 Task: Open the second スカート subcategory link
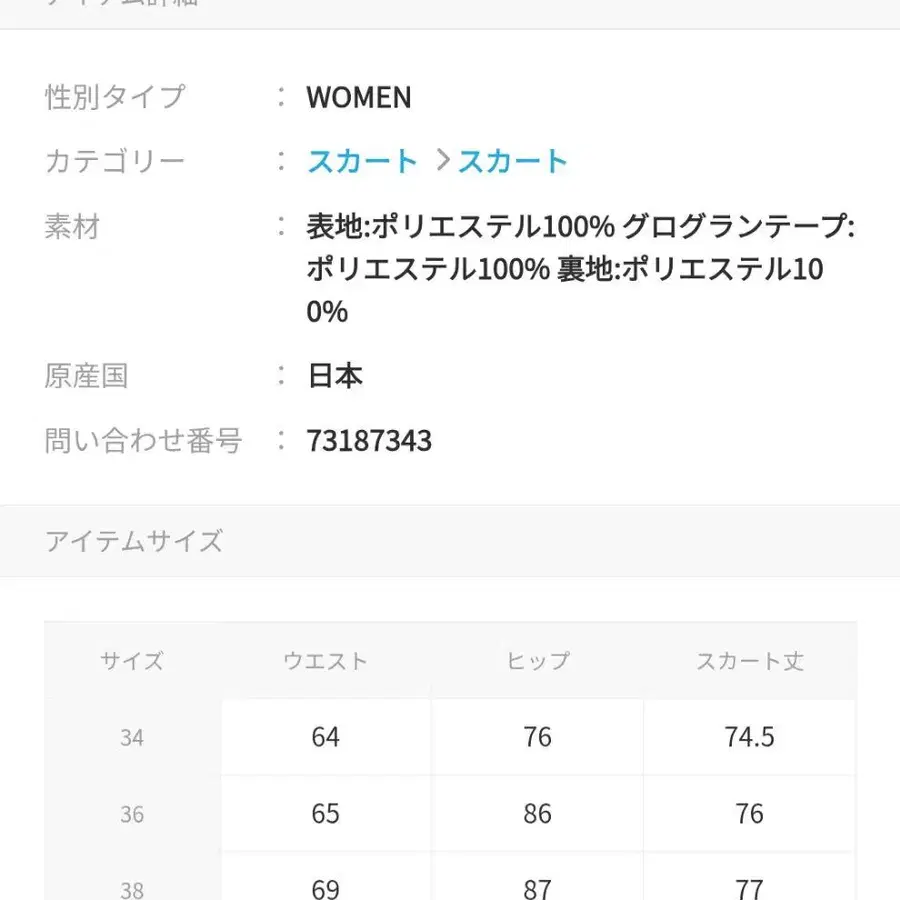point(513,160)
